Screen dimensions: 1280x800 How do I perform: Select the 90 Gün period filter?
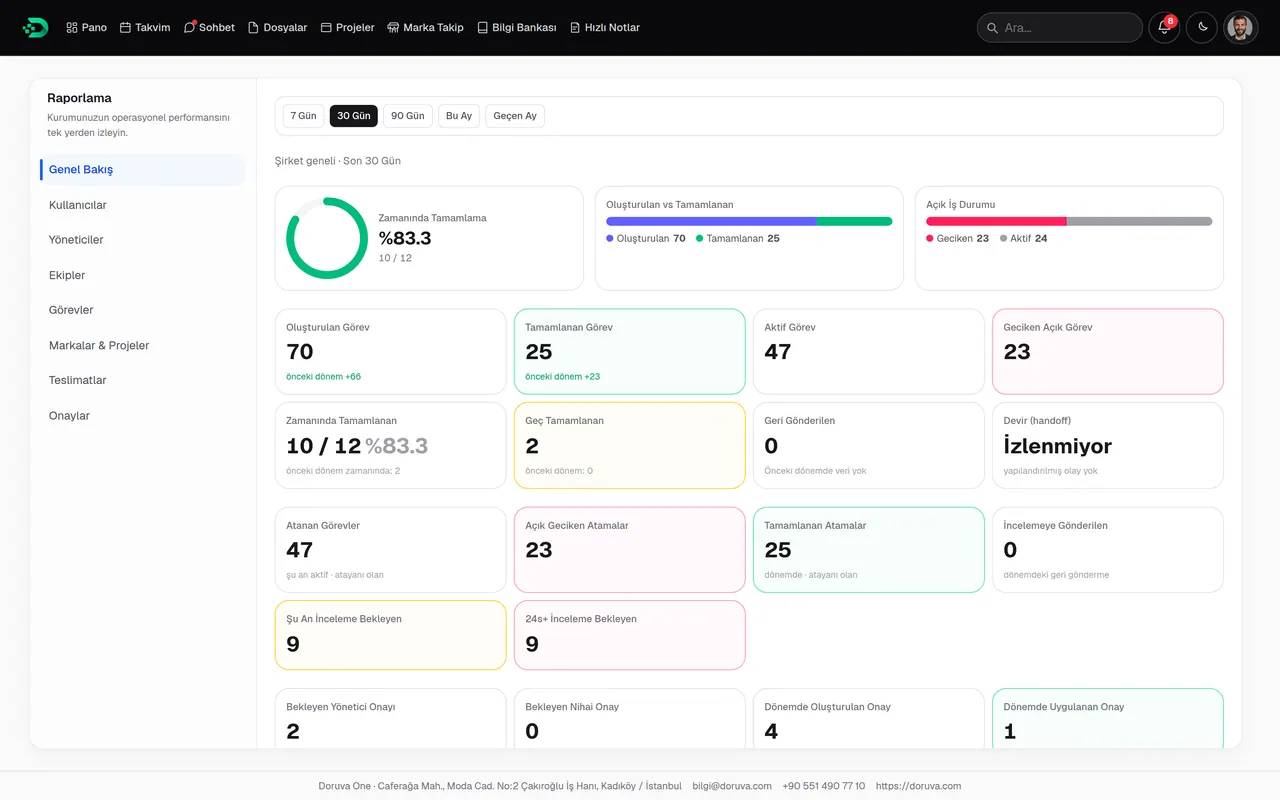(x=408, y=116)
